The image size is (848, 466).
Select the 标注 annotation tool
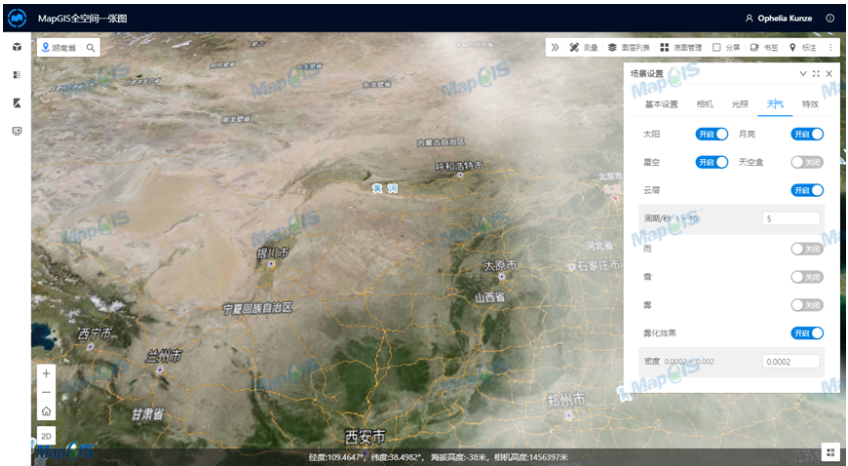pos(803,48)
